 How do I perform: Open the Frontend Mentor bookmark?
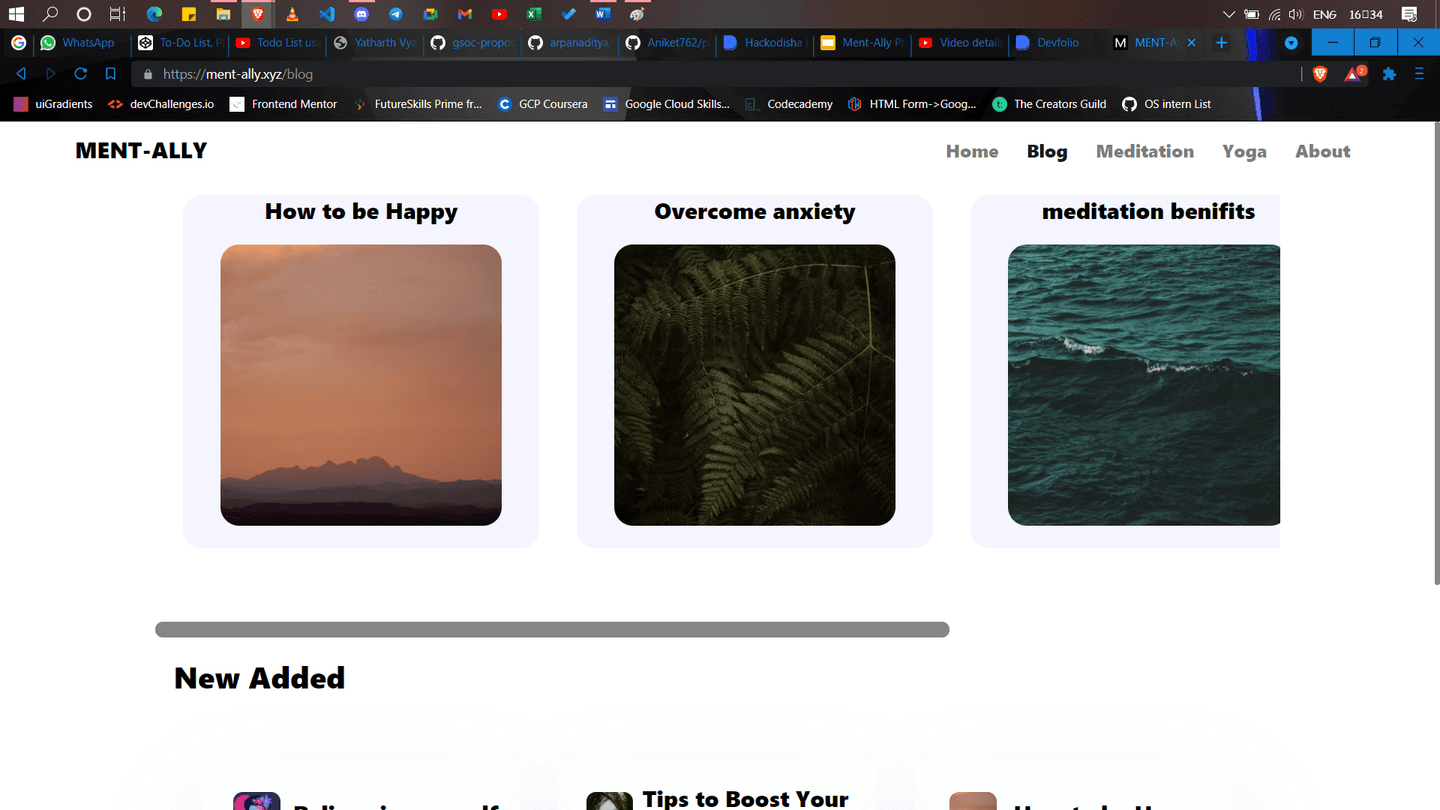pyautogui.click(x=283, y=104)
